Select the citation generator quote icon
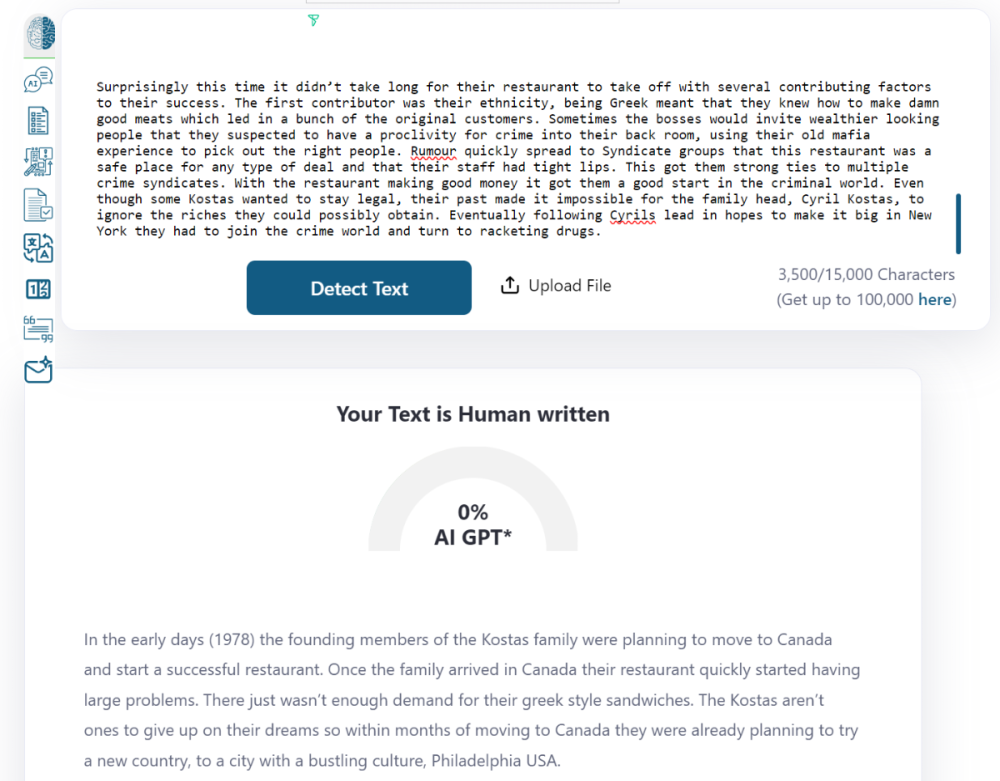The width and height of the screenshot is (1000, 781). [x=38, y=329]
